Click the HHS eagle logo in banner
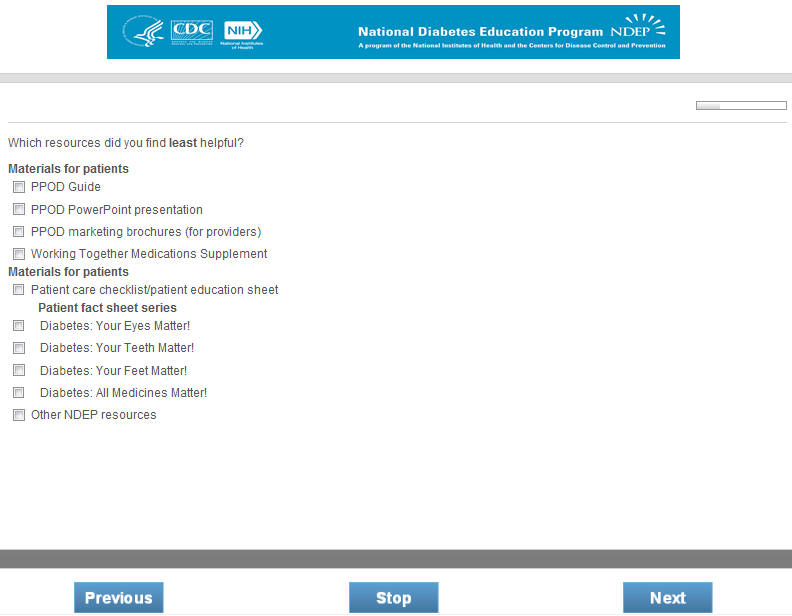The width and height of the screenshot is (792, 616). pyautogui.click(x=142, y=32)
